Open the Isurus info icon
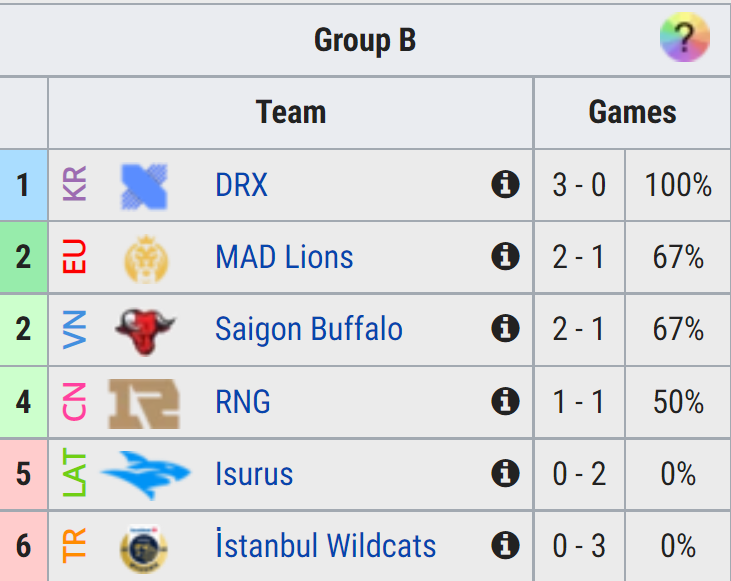 505,473
